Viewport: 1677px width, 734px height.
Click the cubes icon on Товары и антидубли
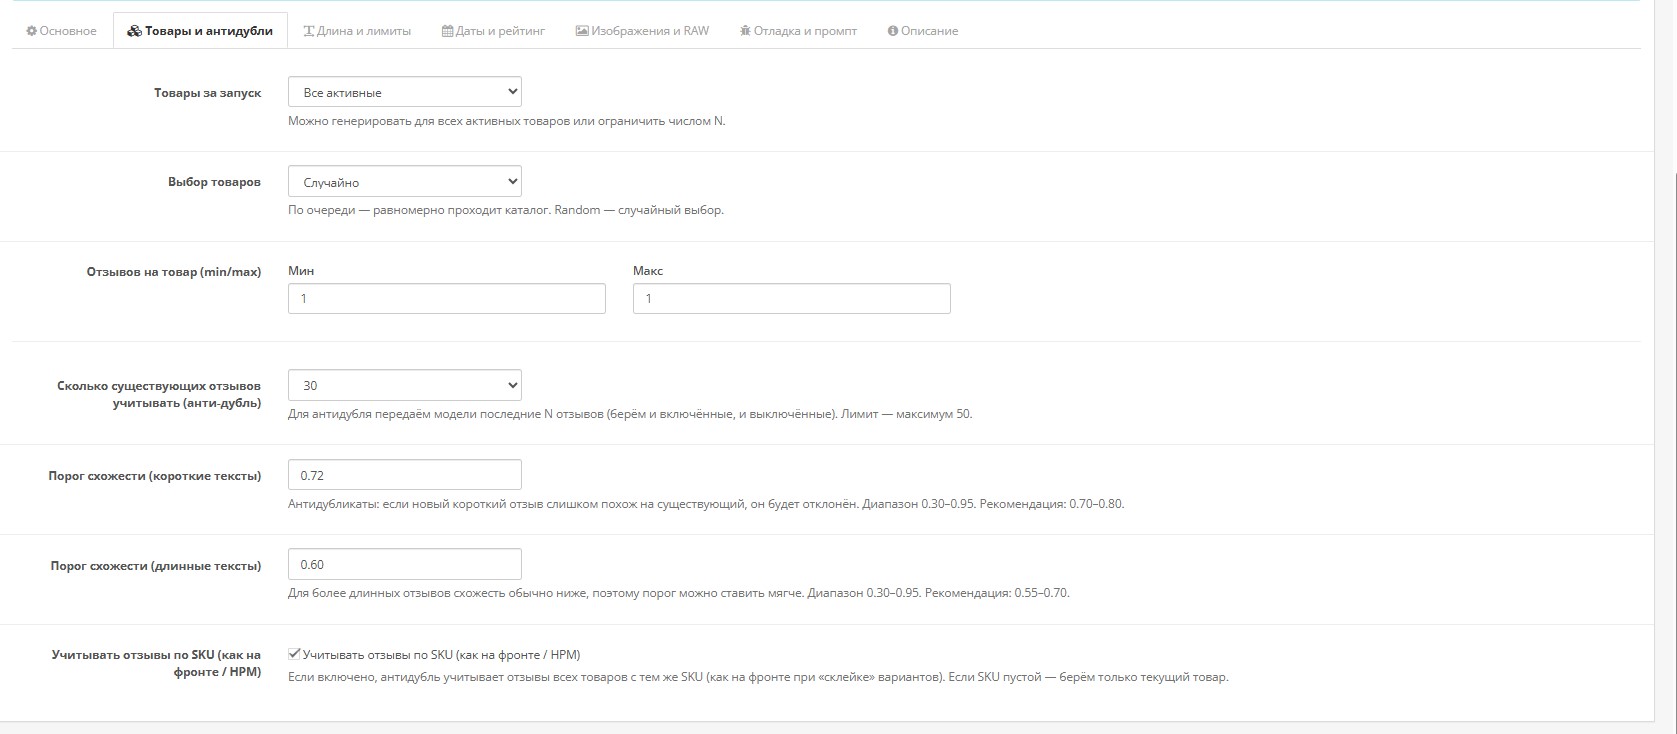(x=134, y=31)
